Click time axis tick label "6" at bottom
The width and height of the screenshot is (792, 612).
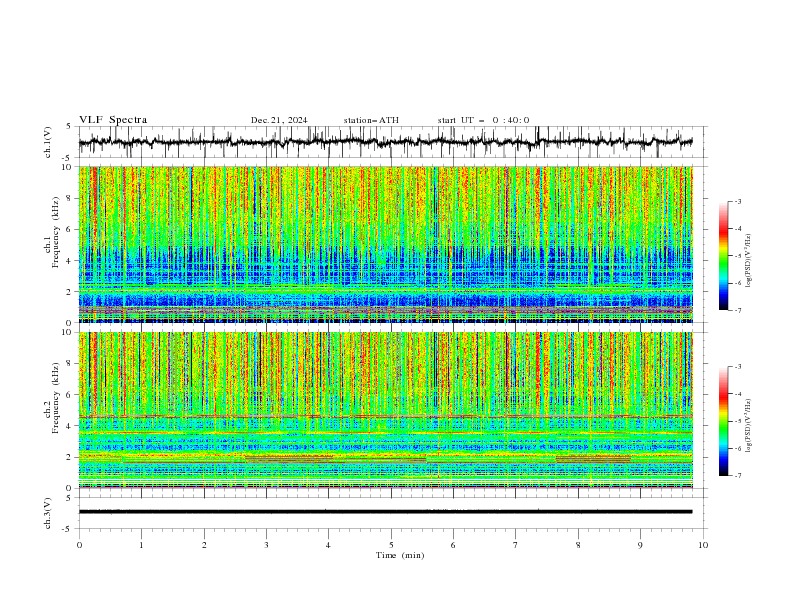click(x=453, y=545)
